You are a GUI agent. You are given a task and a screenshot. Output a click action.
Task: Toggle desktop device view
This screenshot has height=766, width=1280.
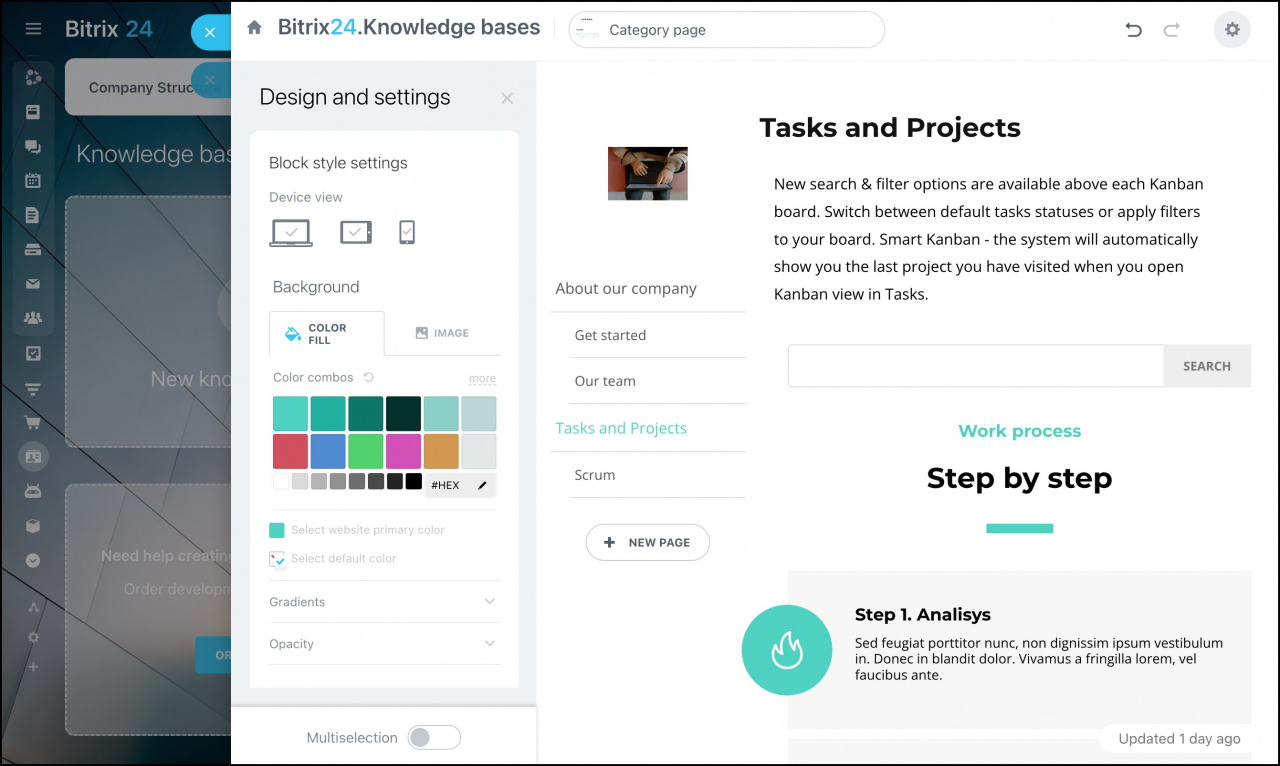pos(291,232)
